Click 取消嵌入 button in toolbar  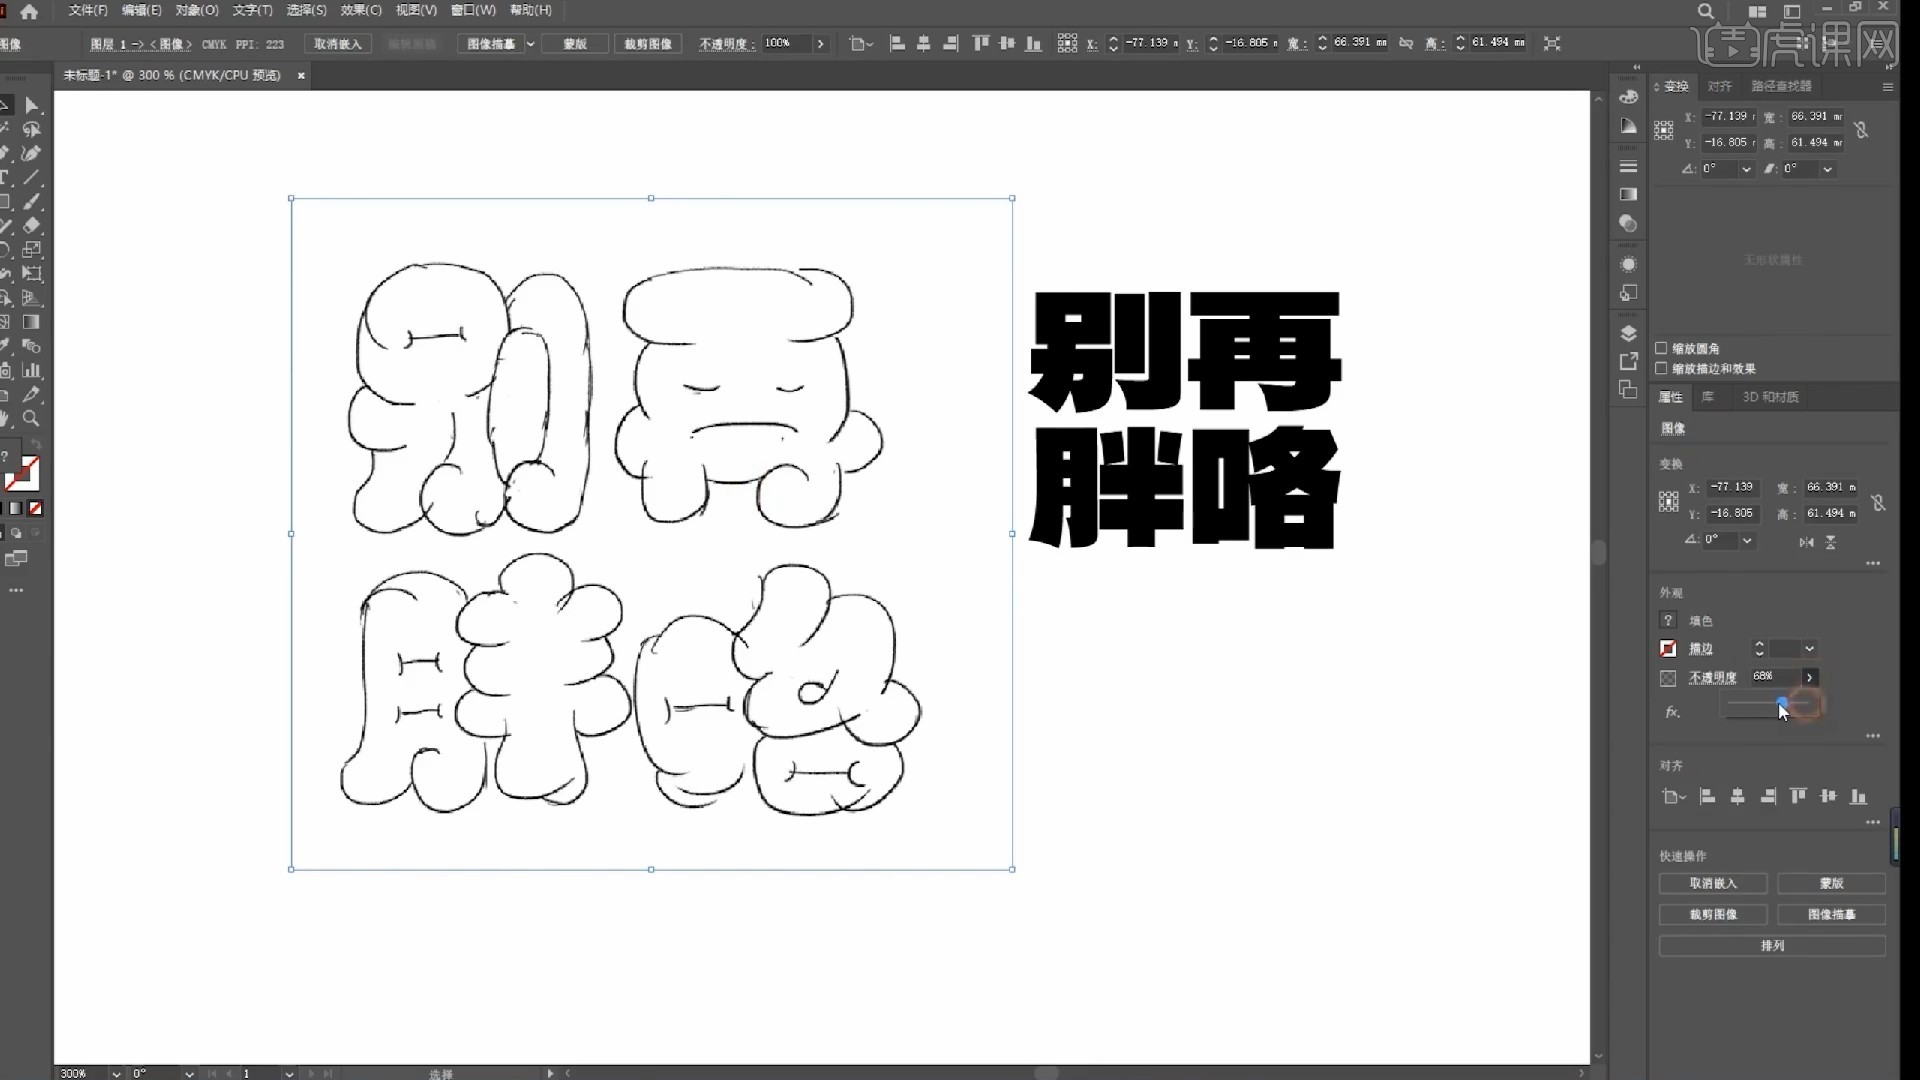pos(338,42)
